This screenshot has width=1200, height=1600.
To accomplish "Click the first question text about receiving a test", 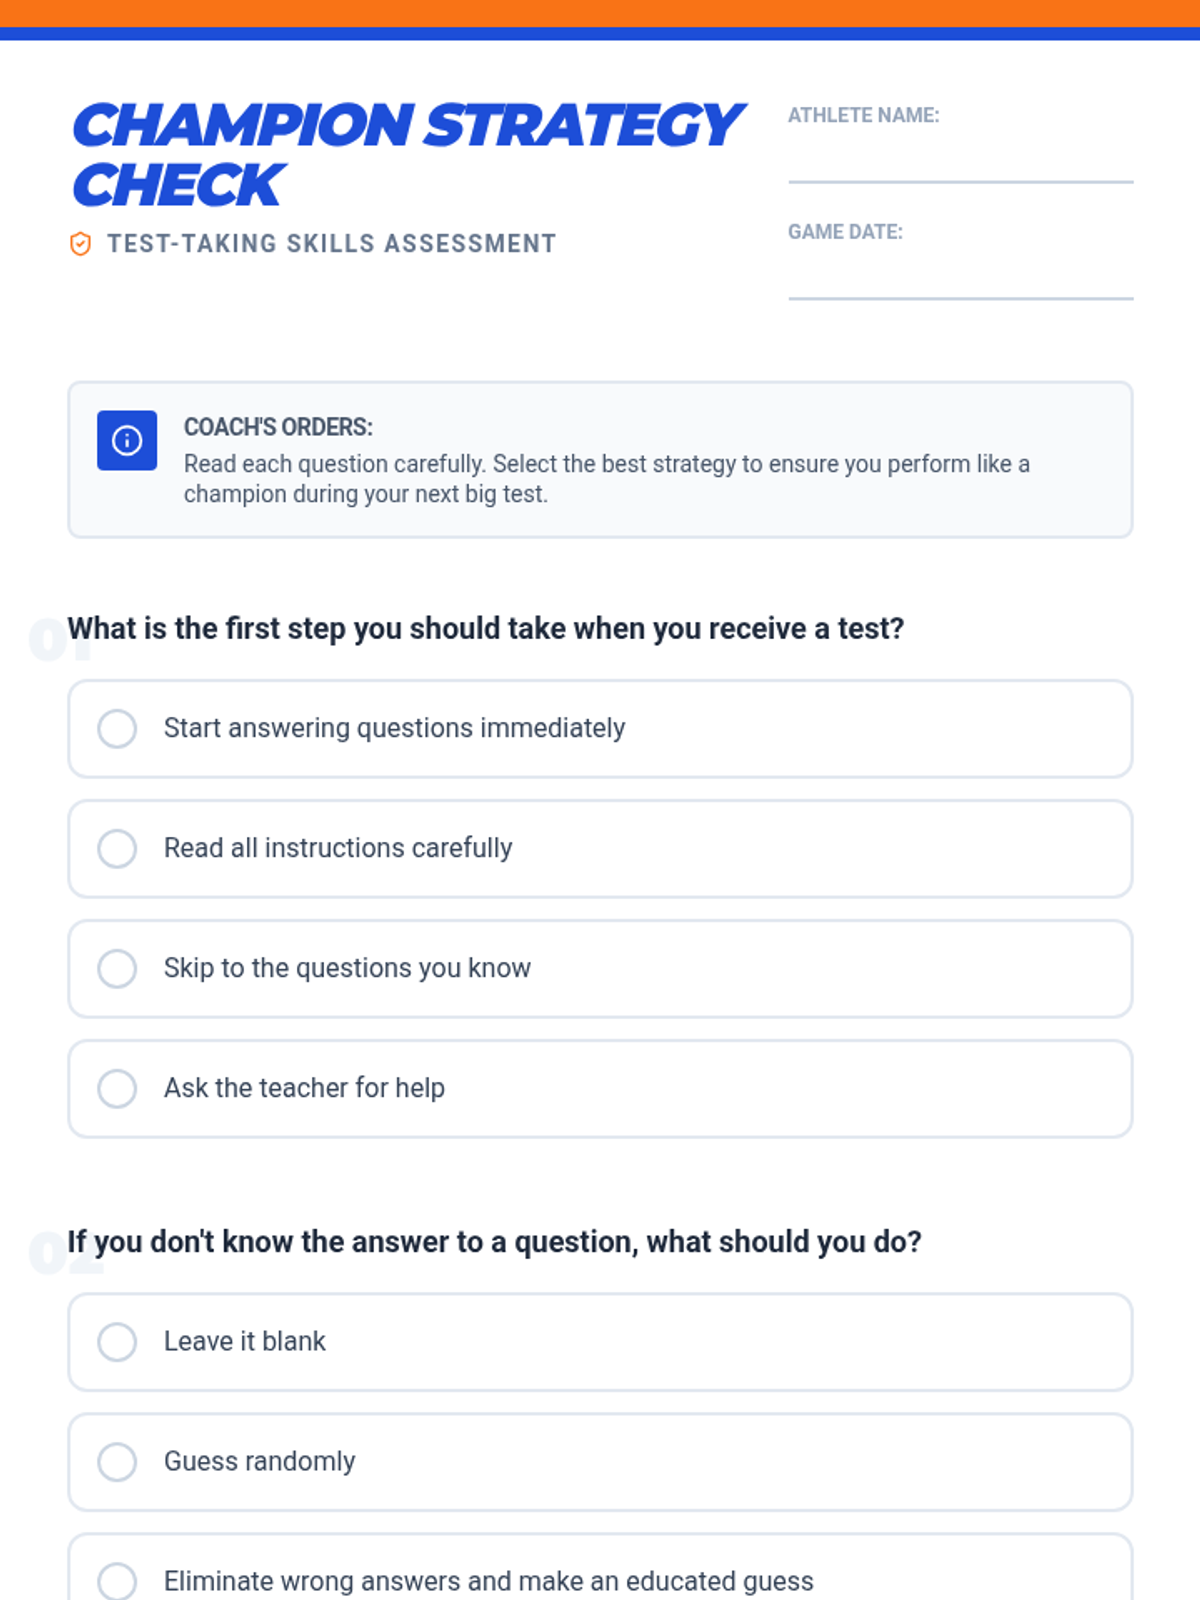I will click(x=485, y=629).
